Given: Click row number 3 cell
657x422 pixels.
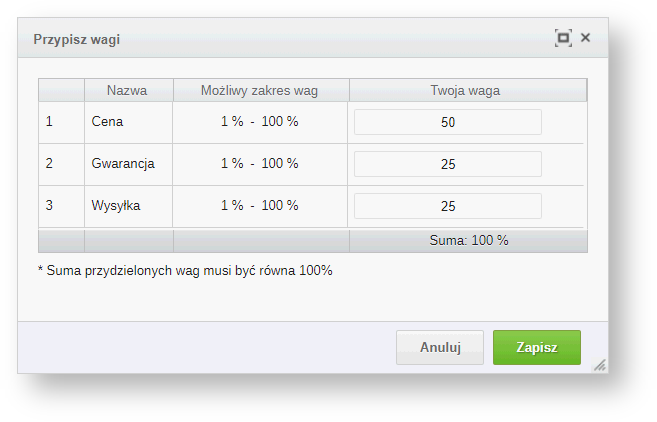Looking at the screenshot, I should coord(49,206).
